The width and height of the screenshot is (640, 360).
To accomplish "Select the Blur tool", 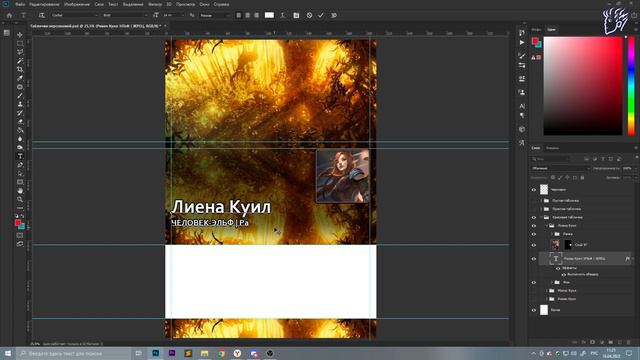I will [x=20, y=139].
